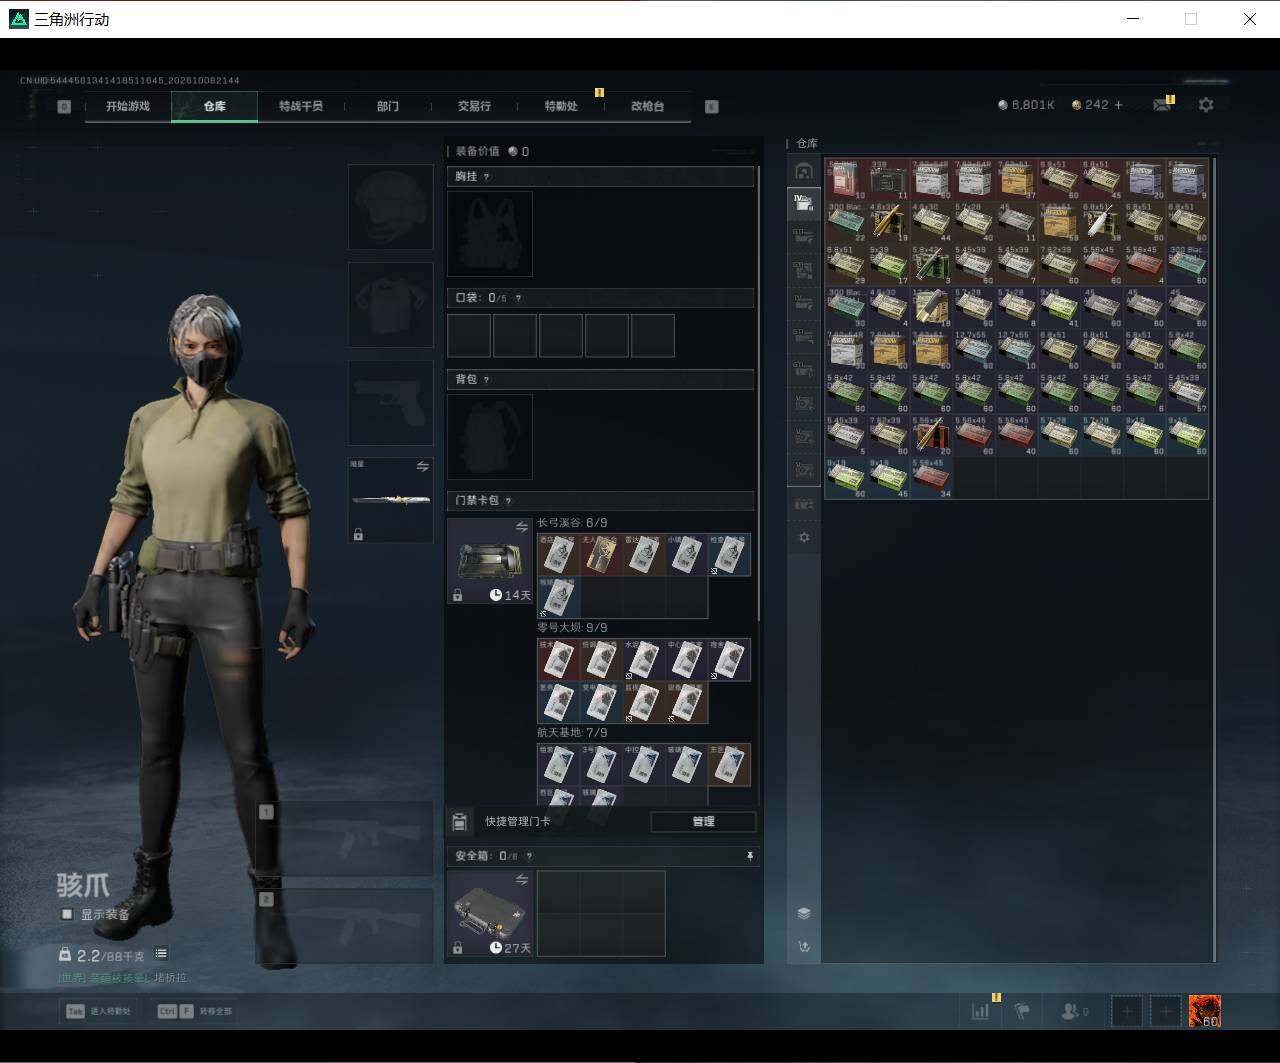Select the empty pistol slot
The width and height of the screenshot is (1280, 1063).
click(x=390, y=403)
